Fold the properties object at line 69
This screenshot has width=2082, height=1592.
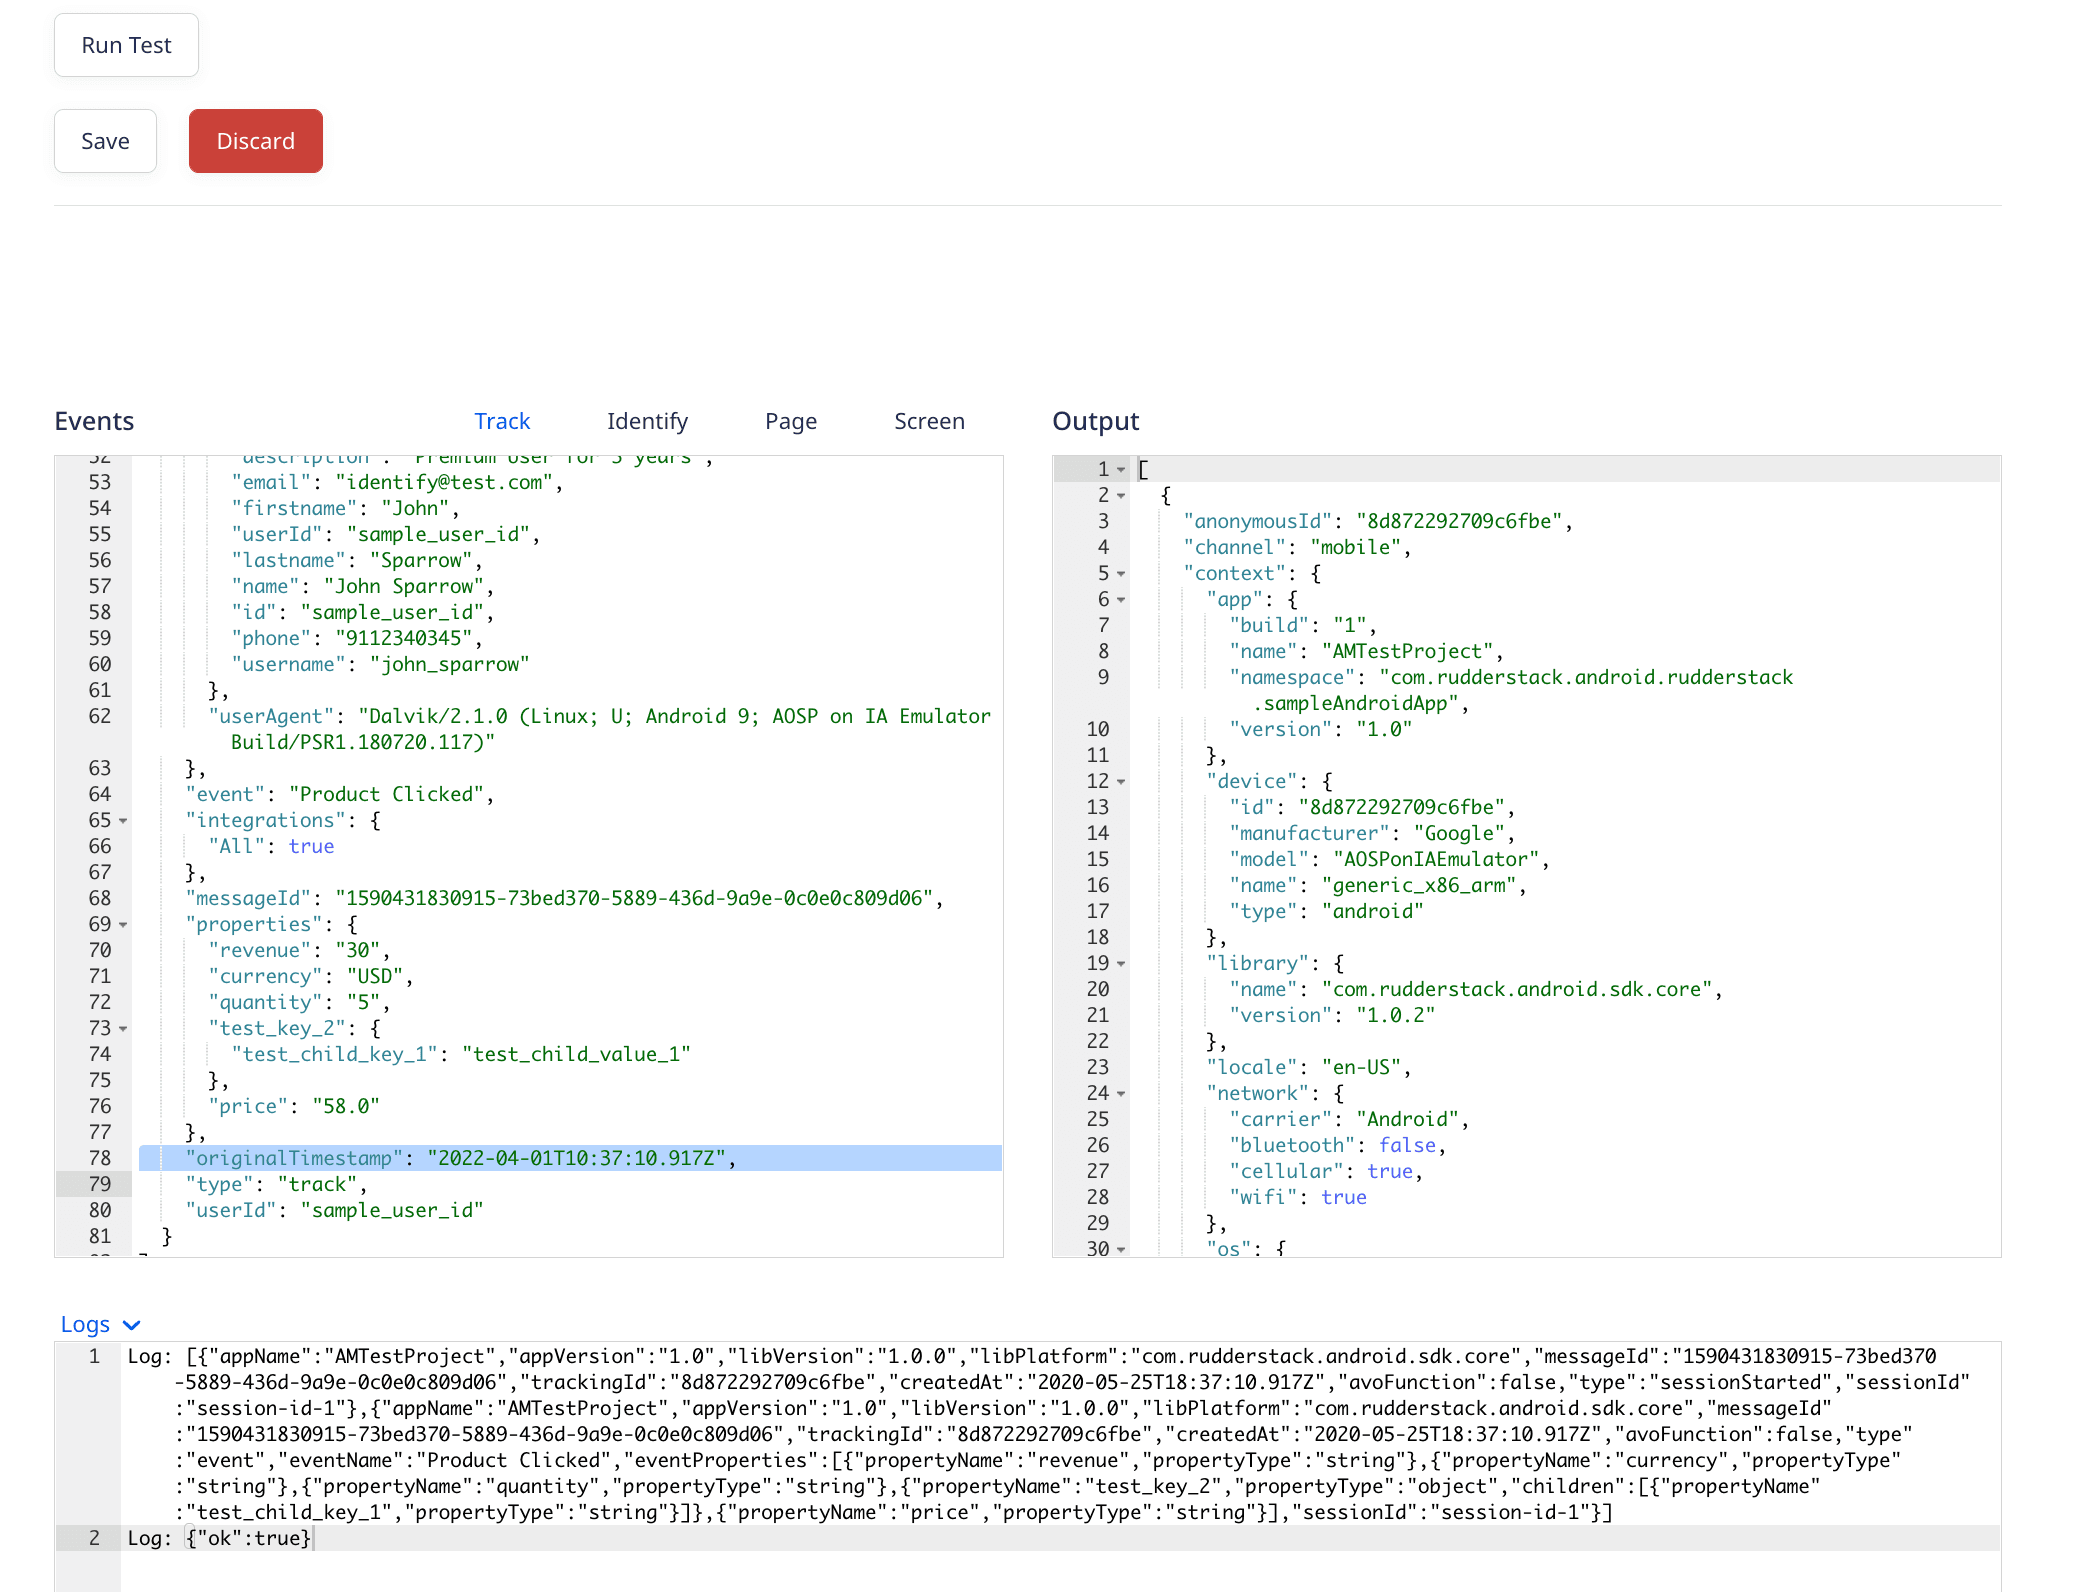click(x=124, y=925)
